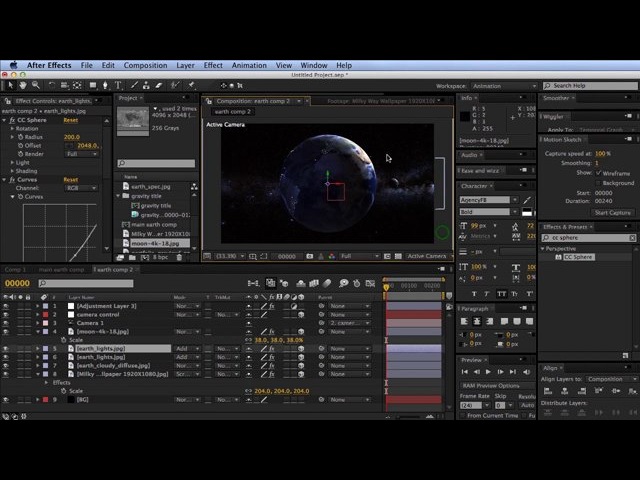Pick the Pen tool

[105, 86]
